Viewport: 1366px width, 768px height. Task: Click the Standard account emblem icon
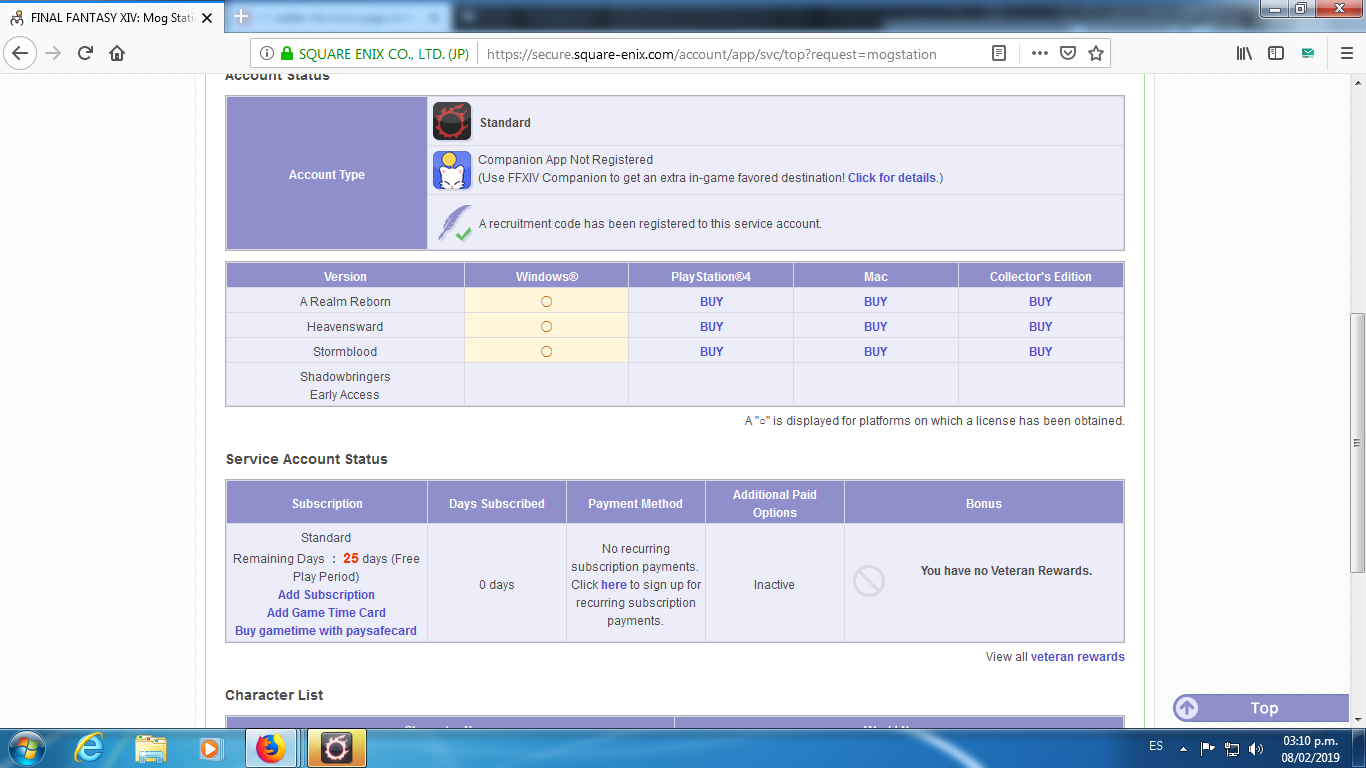click(x=452, y=122)
